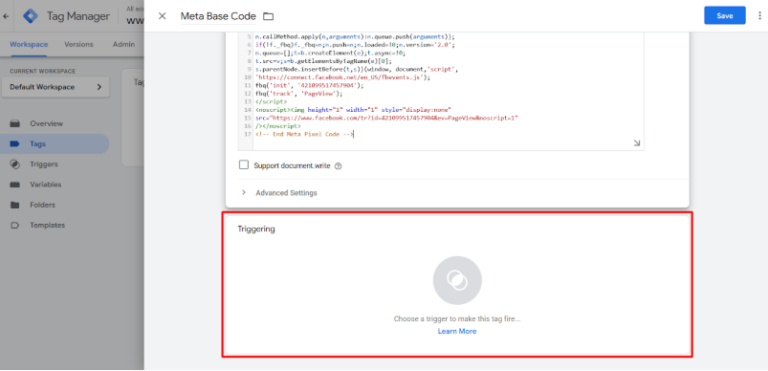Switch to the Versions tab
Screen dimensions: 768x371
point(78,44)
